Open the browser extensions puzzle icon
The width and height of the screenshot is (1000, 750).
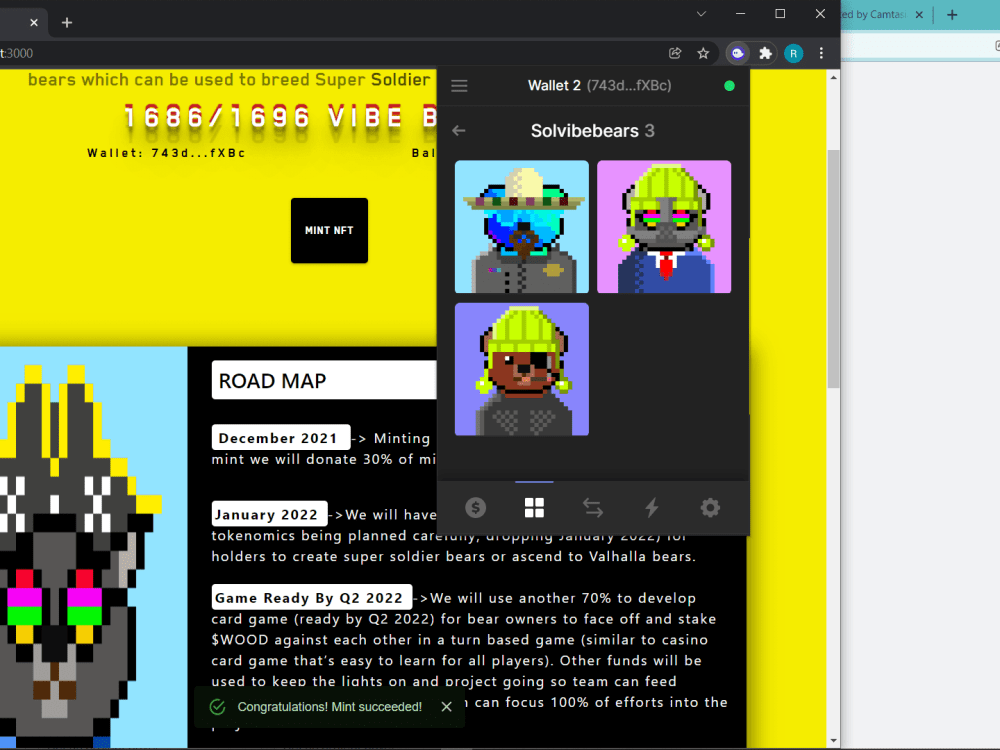point(765,54)
